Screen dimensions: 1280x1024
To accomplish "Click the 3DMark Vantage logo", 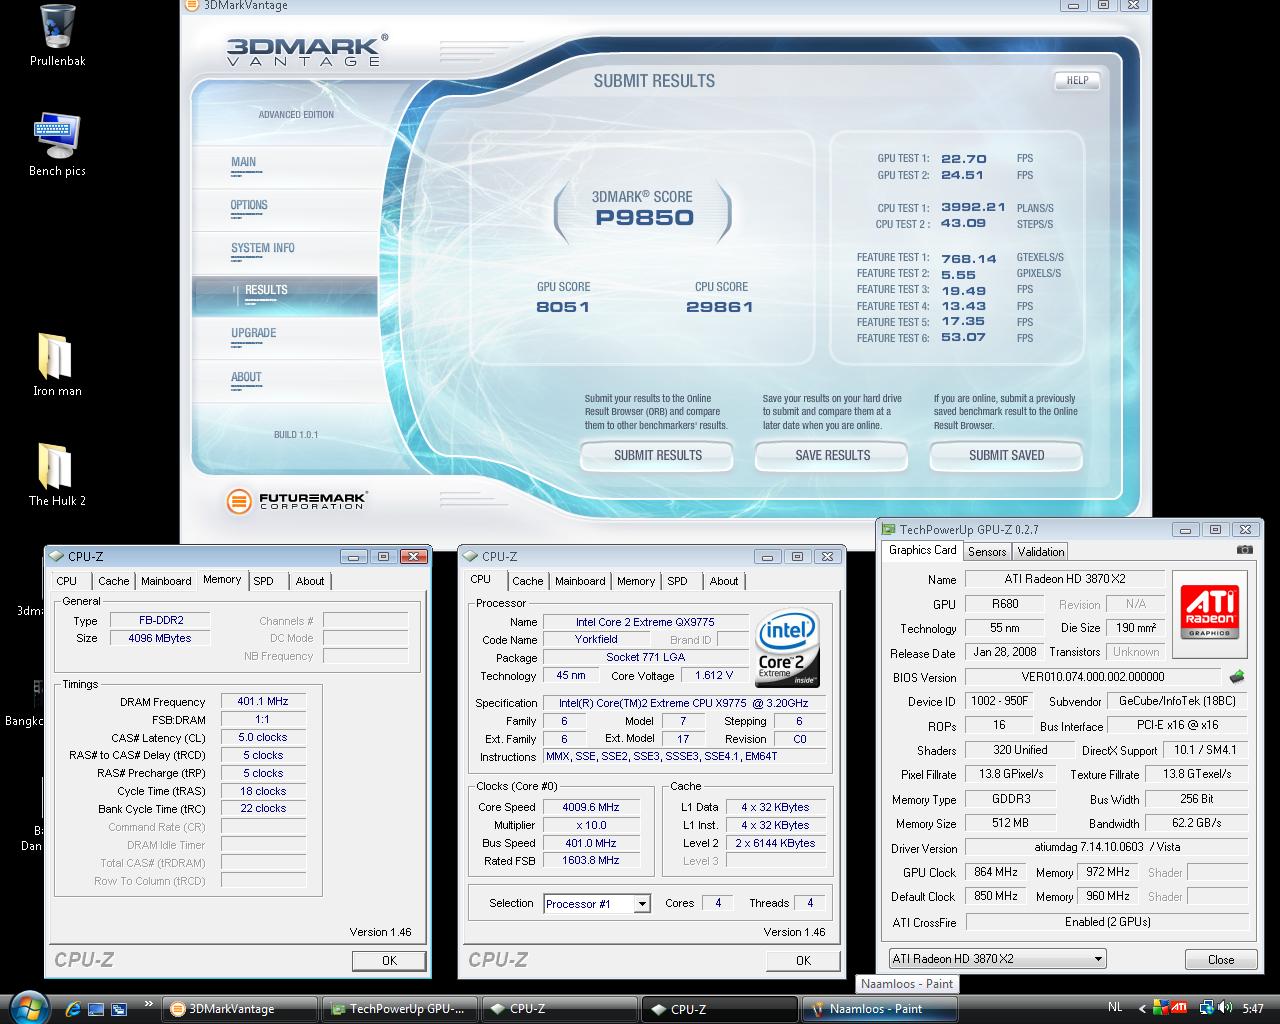I will 306,50.
